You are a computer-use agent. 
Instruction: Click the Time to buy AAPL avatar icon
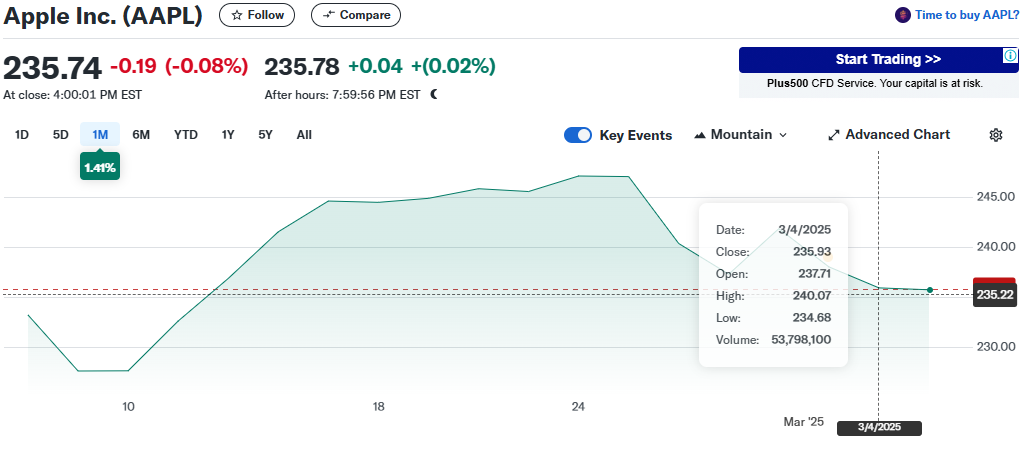(x=903, y=15)
